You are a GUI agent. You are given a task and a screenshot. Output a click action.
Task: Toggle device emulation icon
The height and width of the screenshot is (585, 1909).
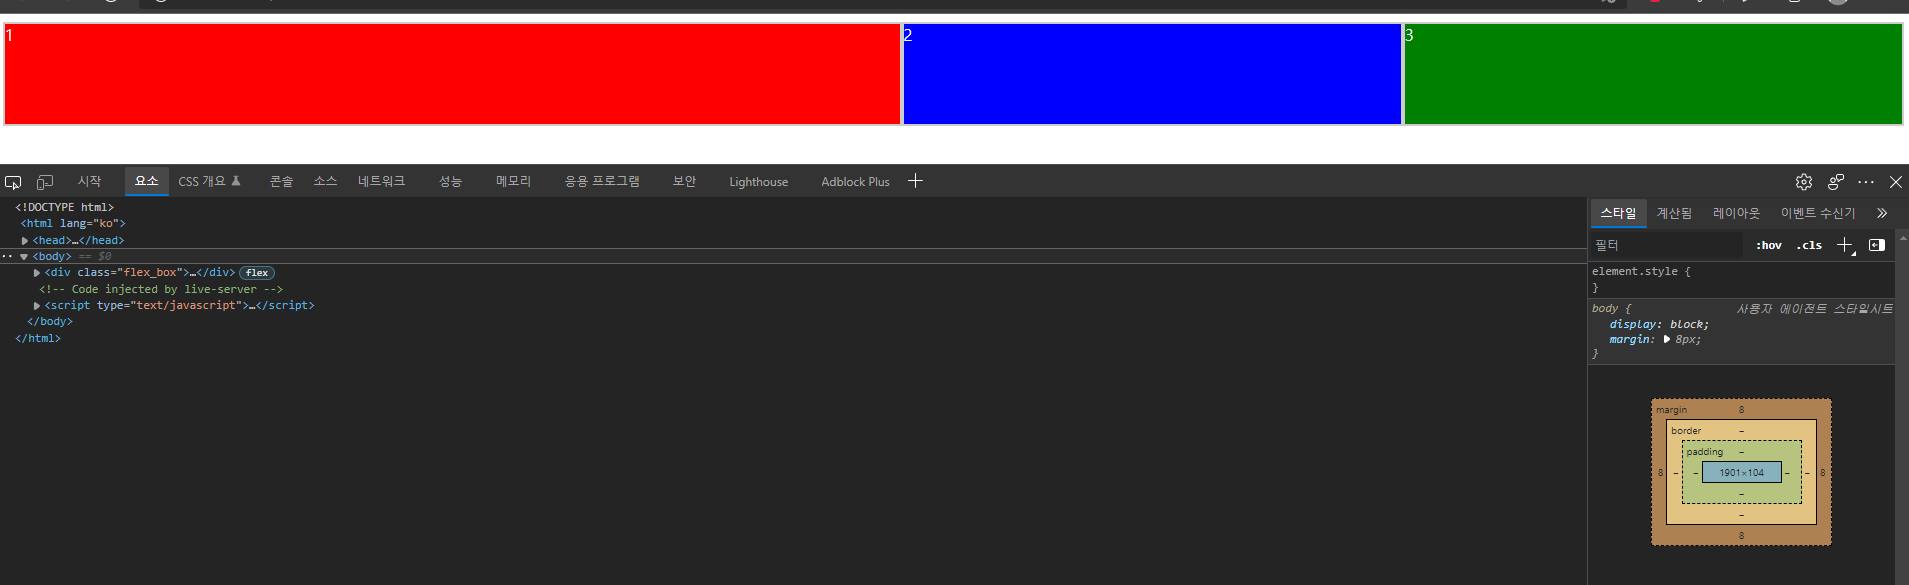point(45,182)
